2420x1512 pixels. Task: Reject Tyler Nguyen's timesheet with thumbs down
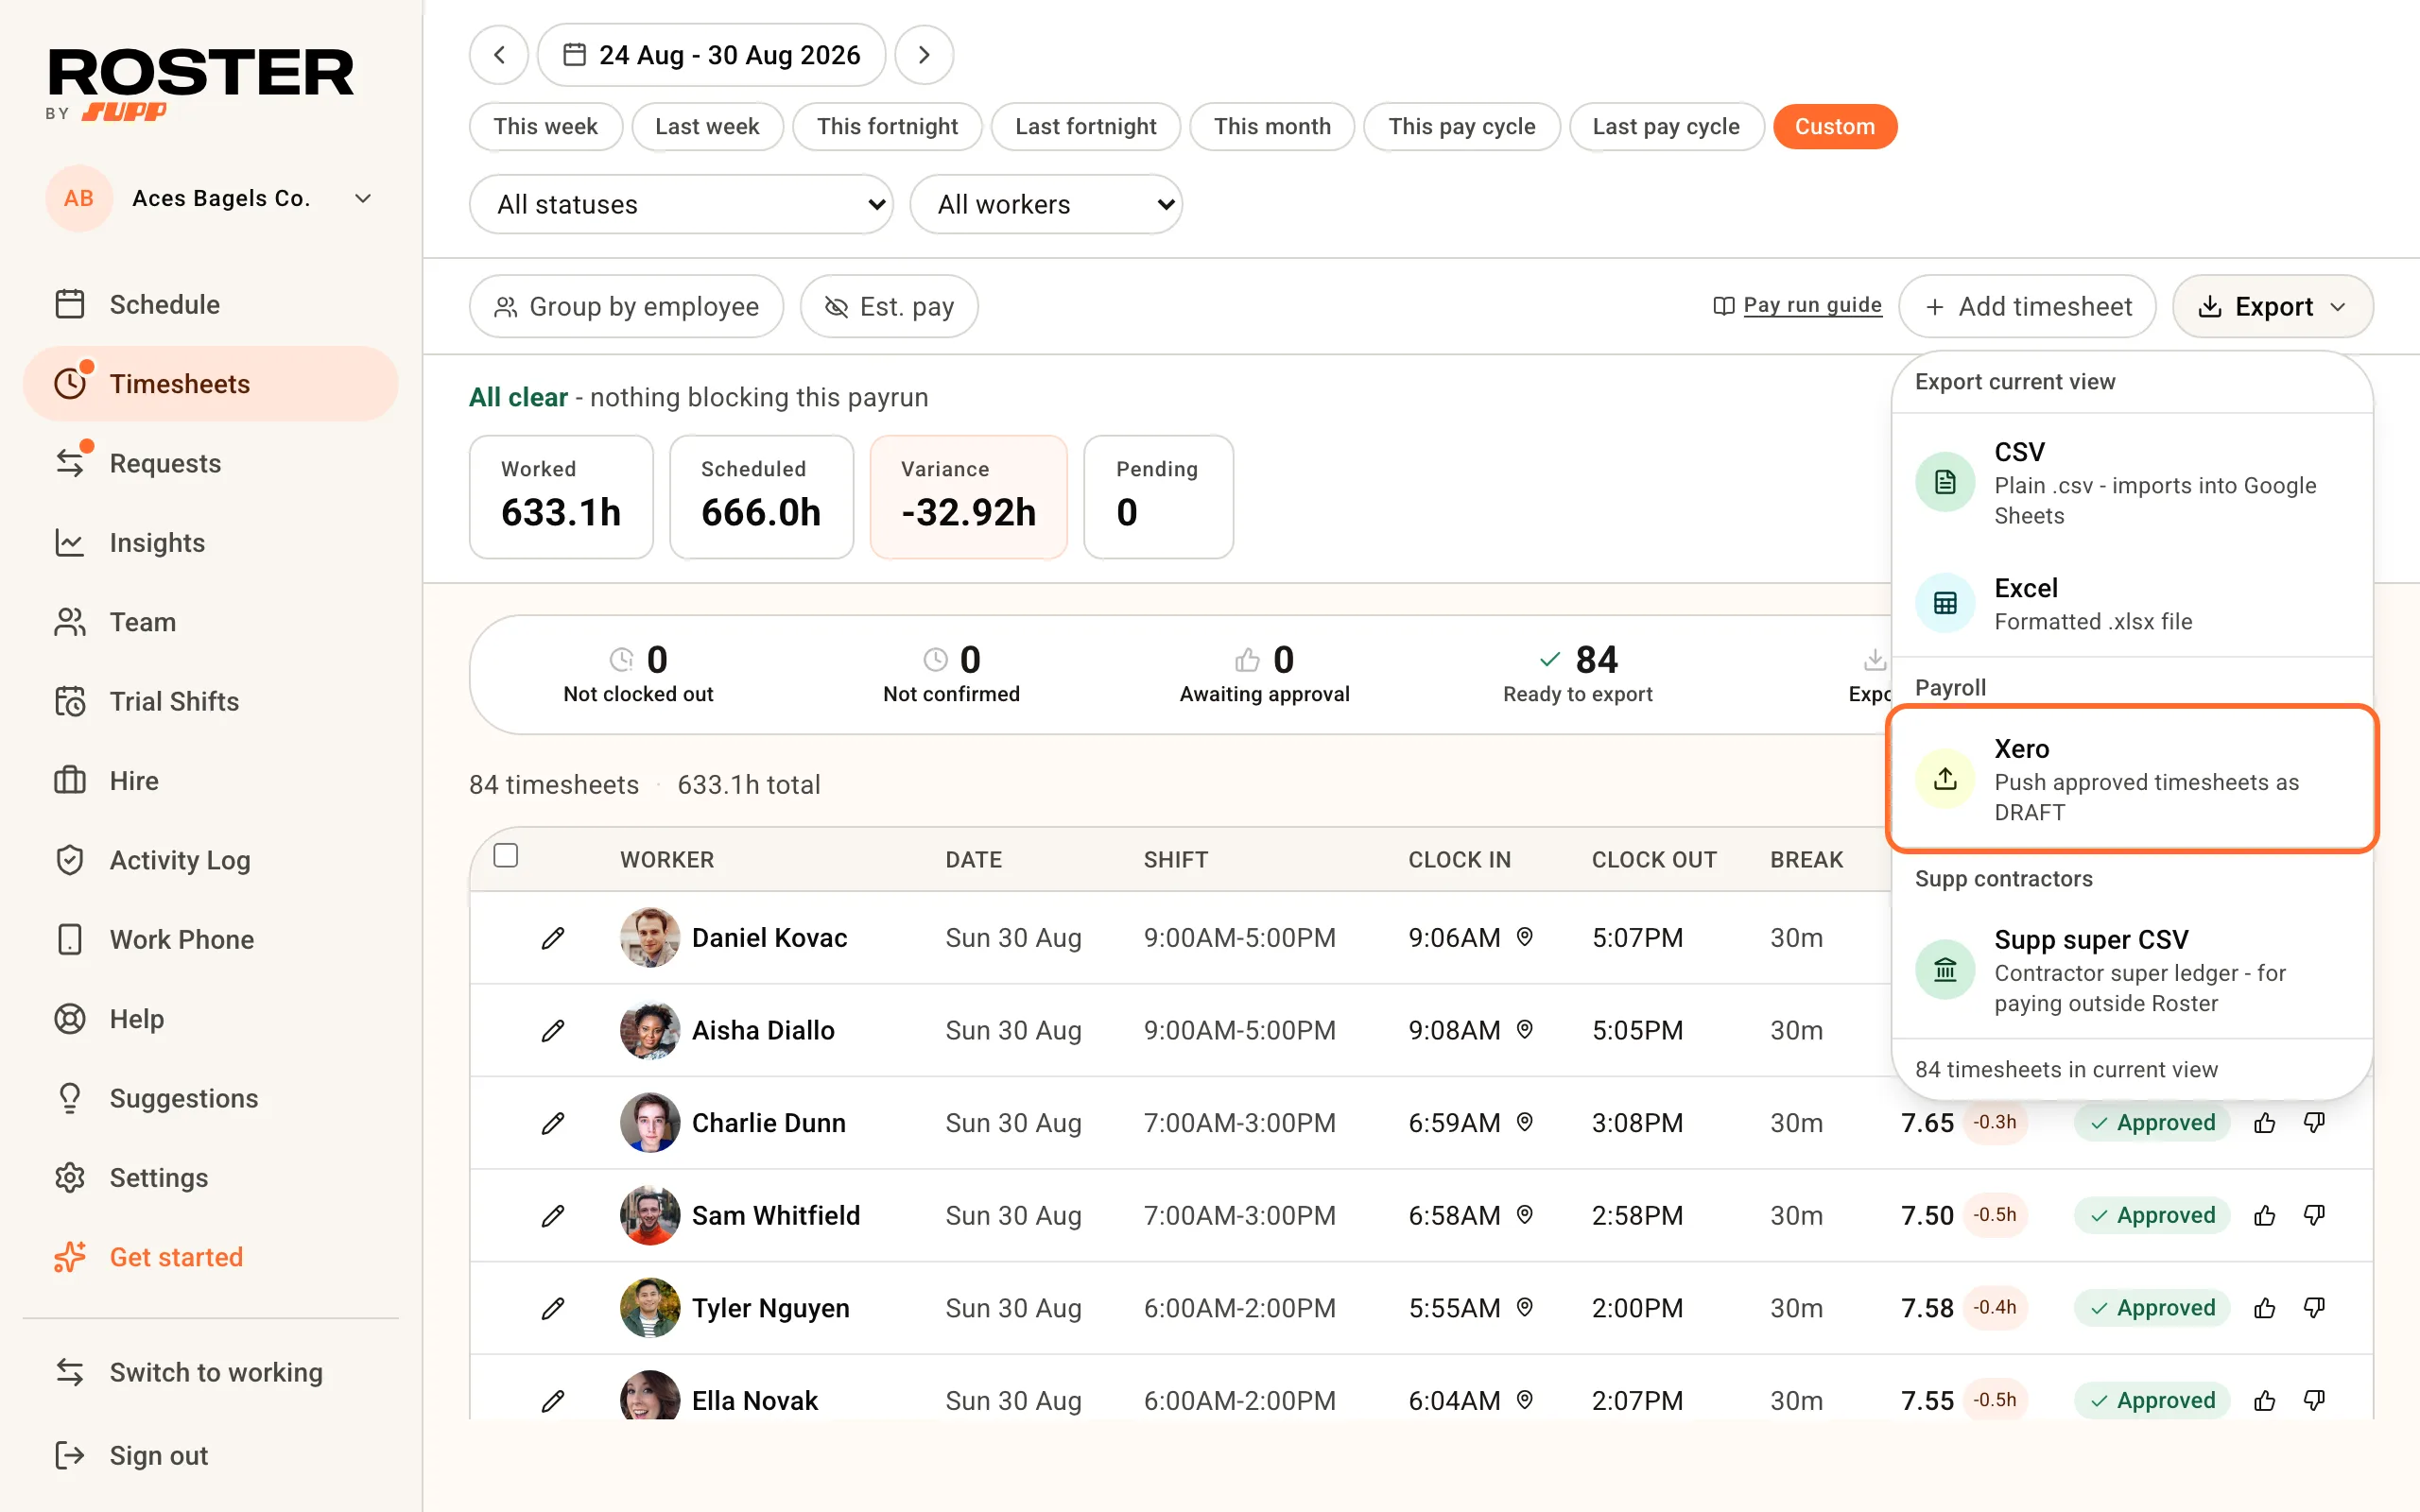pos(2314,1308)
